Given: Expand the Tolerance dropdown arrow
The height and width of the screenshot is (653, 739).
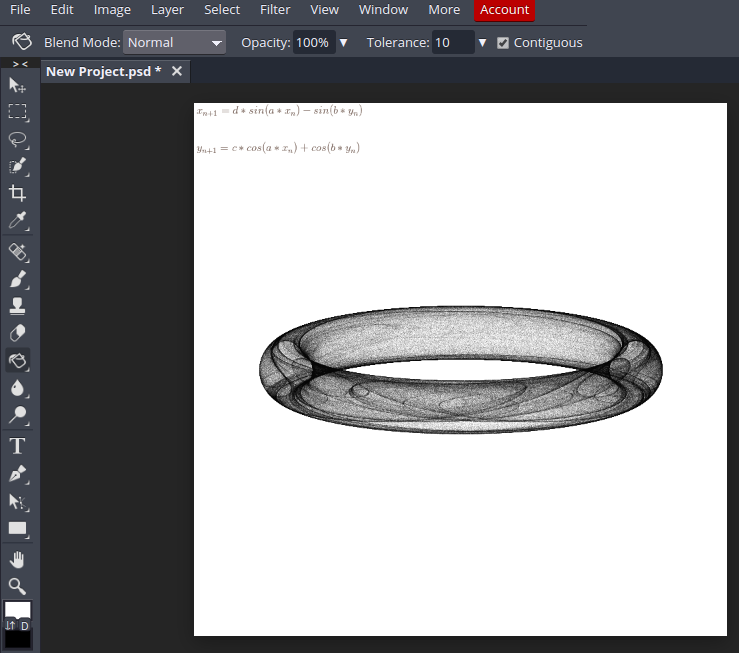Looking at the screenshot, I should point(482,43).
